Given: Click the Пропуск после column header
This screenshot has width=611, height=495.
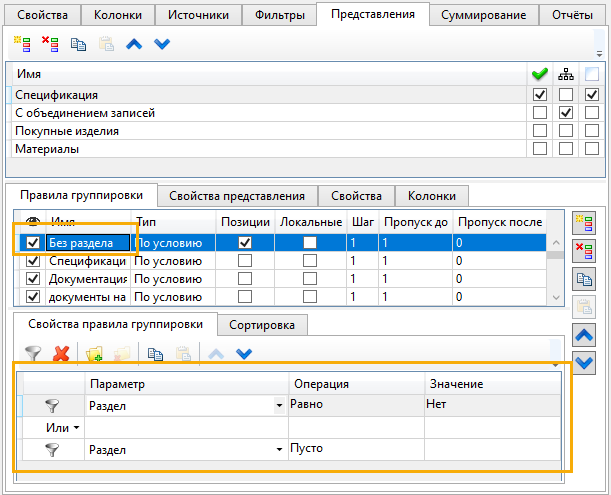Looking at the screenshot, I should 498,221.
